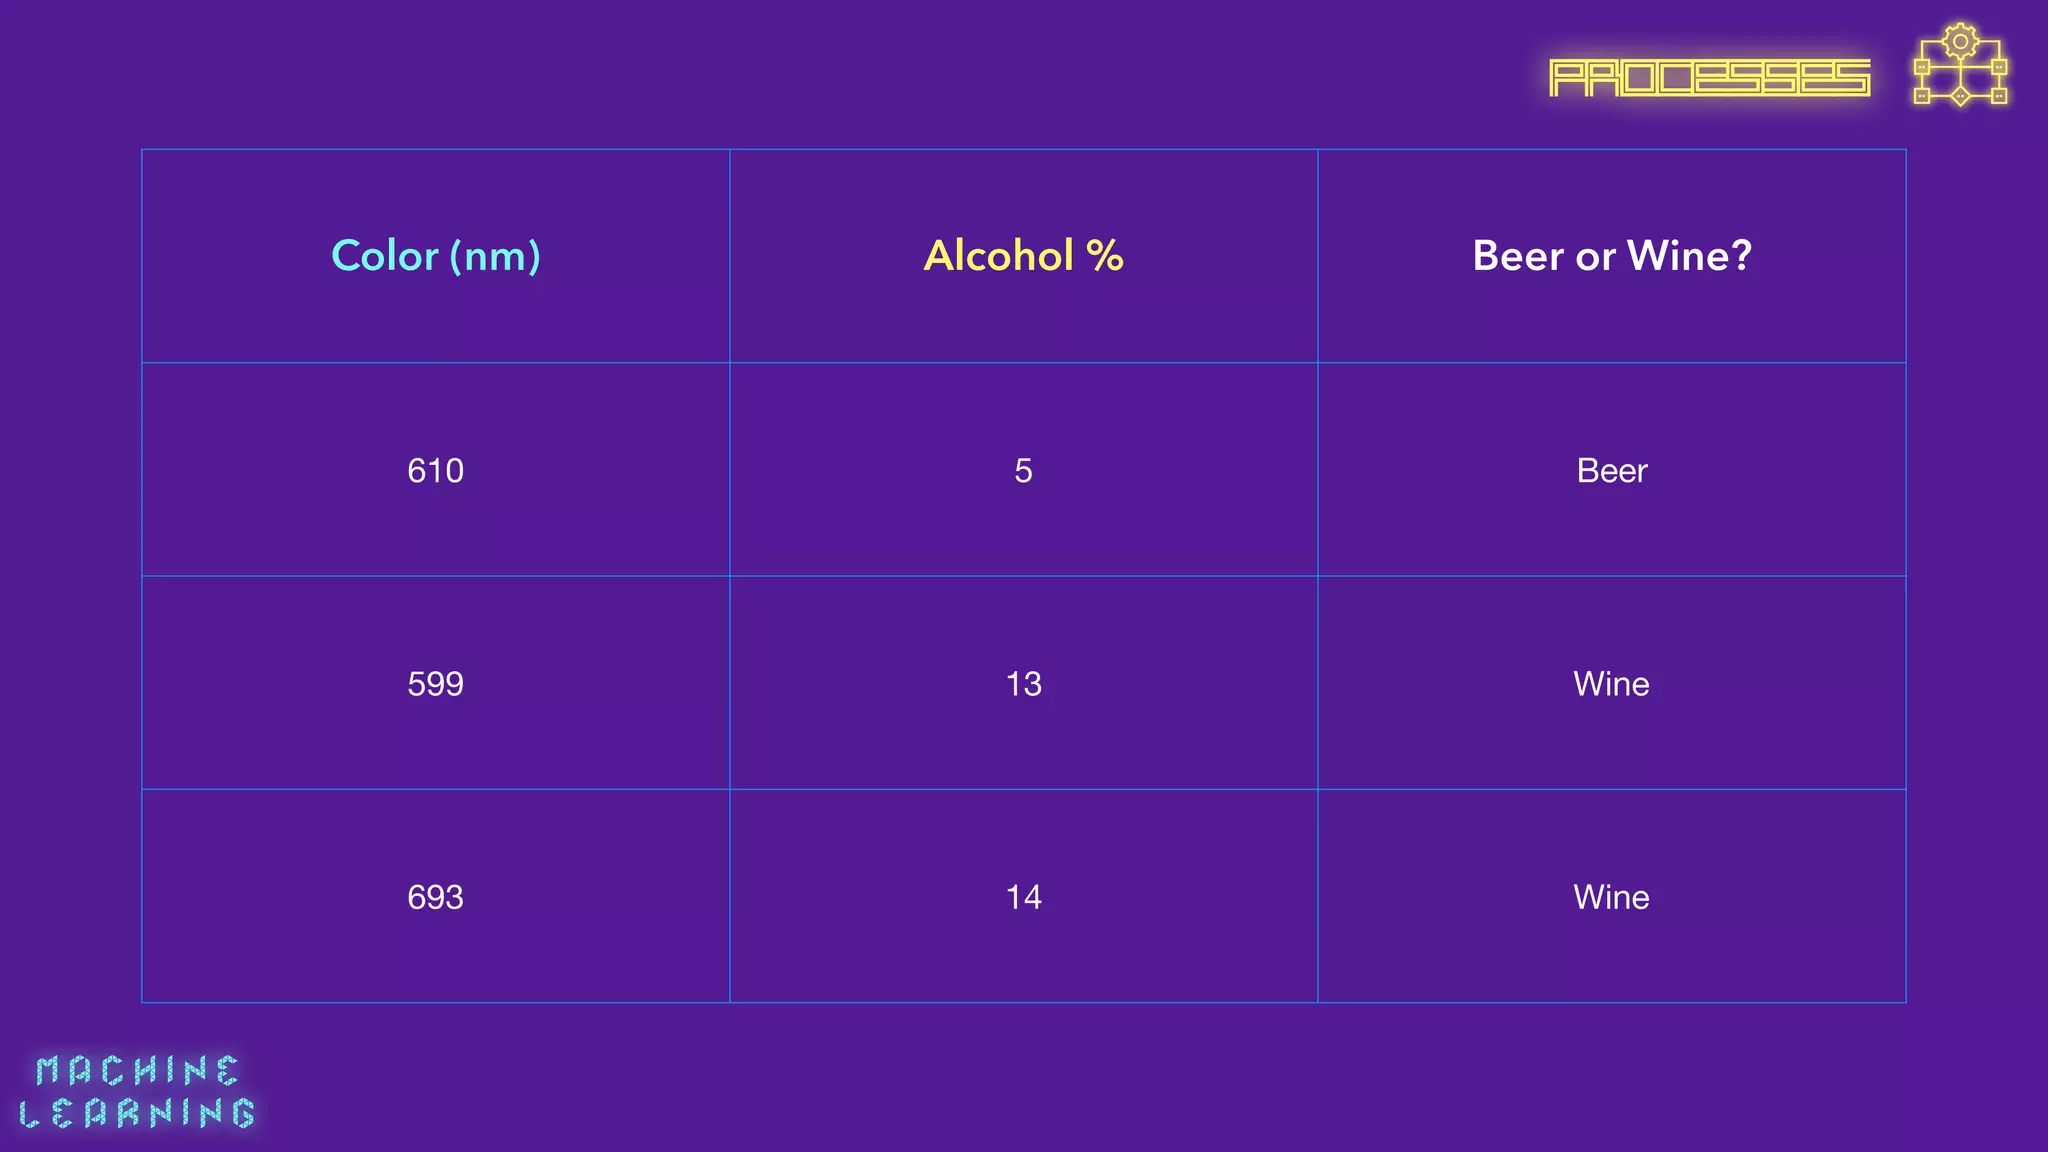The image size is (2048, 1152).
Task: Click the cell containing 693
Action: (436, 896)
